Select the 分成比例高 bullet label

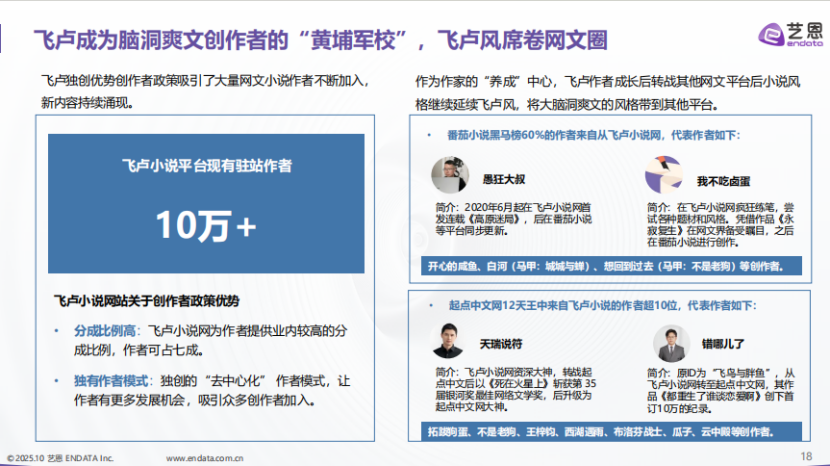[105, 331]
